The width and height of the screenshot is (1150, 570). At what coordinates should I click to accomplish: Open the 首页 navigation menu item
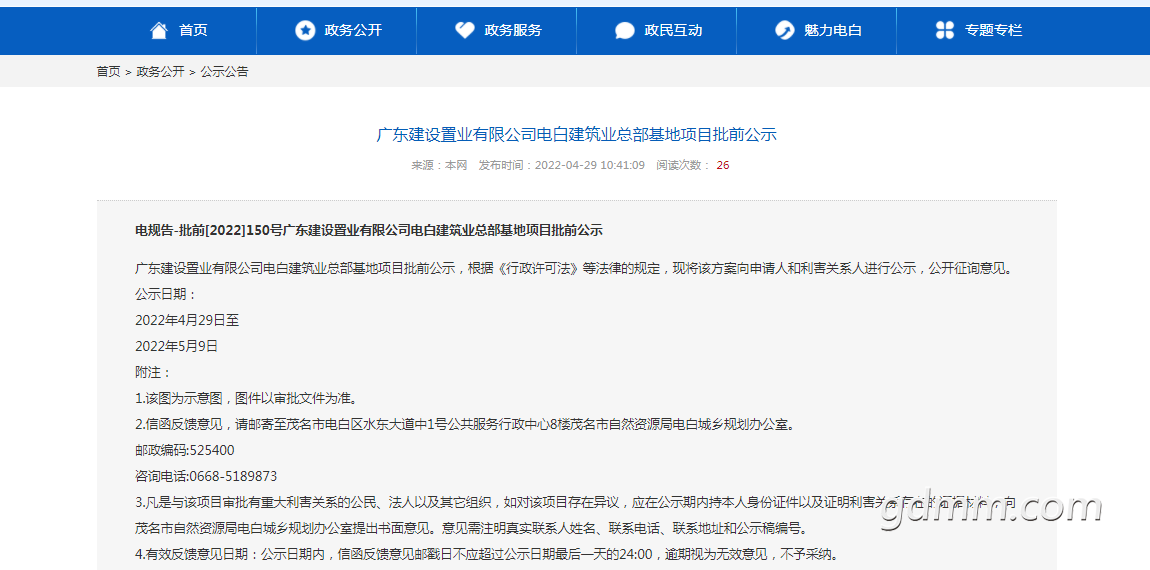pyautogui.click(x=193, y=30)
